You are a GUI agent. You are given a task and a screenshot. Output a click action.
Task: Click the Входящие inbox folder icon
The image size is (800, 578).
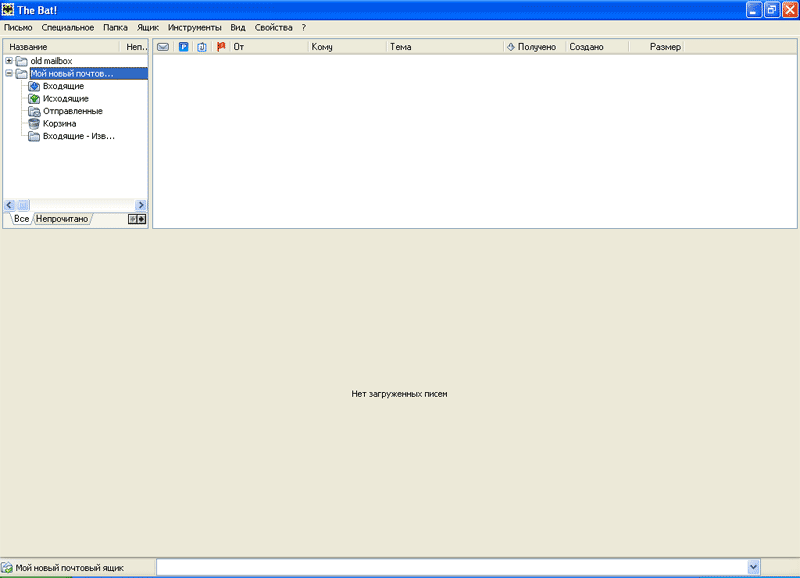coord(34,86)
